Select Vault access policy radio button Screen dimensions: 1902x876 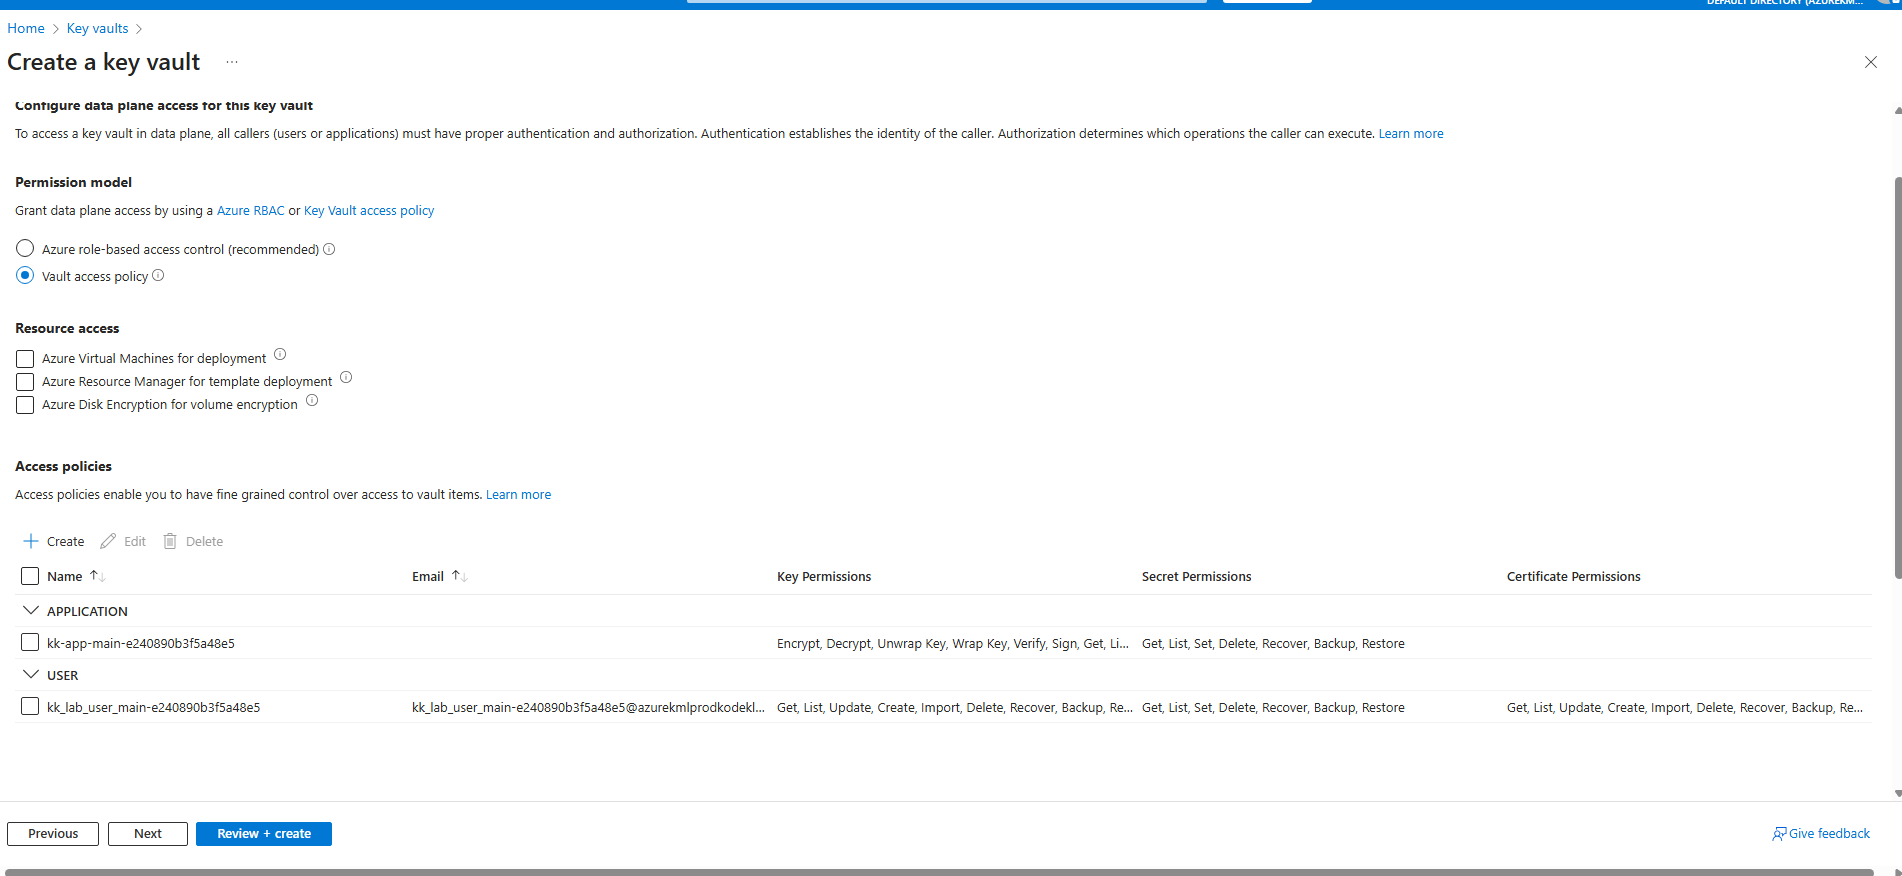pyautogui.click(x=25, y=275)
